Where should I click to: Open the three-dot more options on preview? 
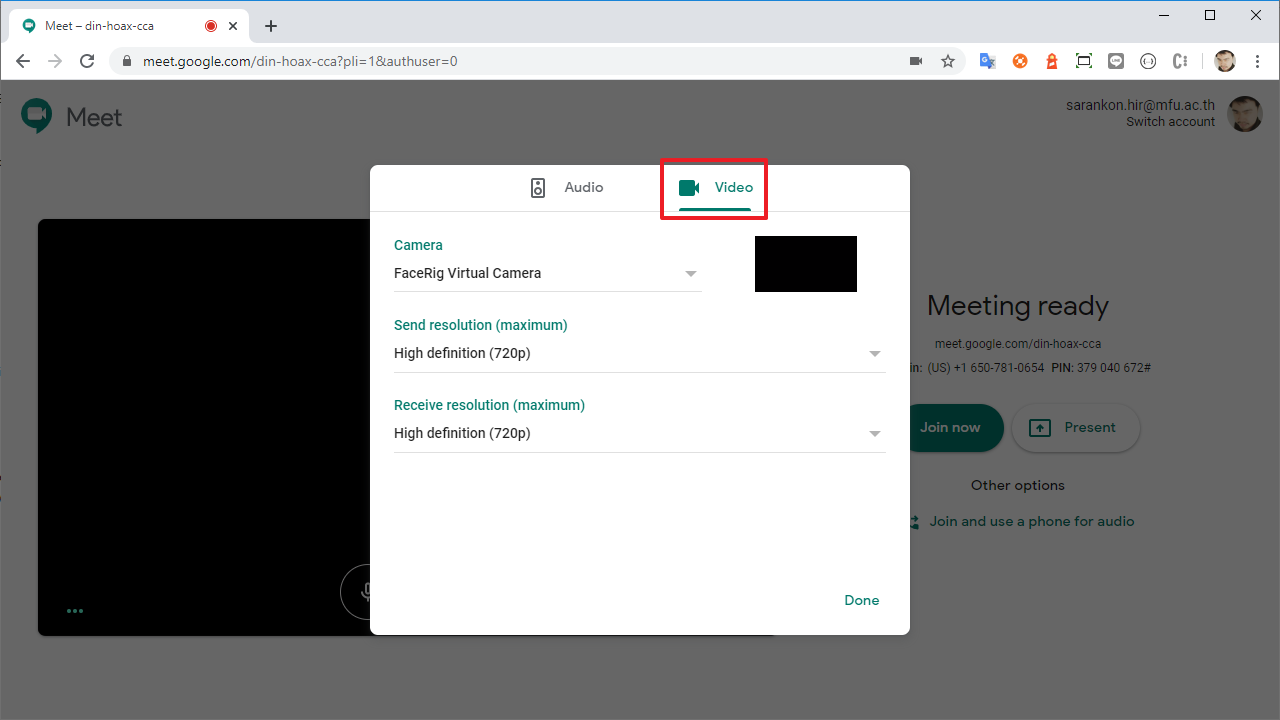(75, 610)
